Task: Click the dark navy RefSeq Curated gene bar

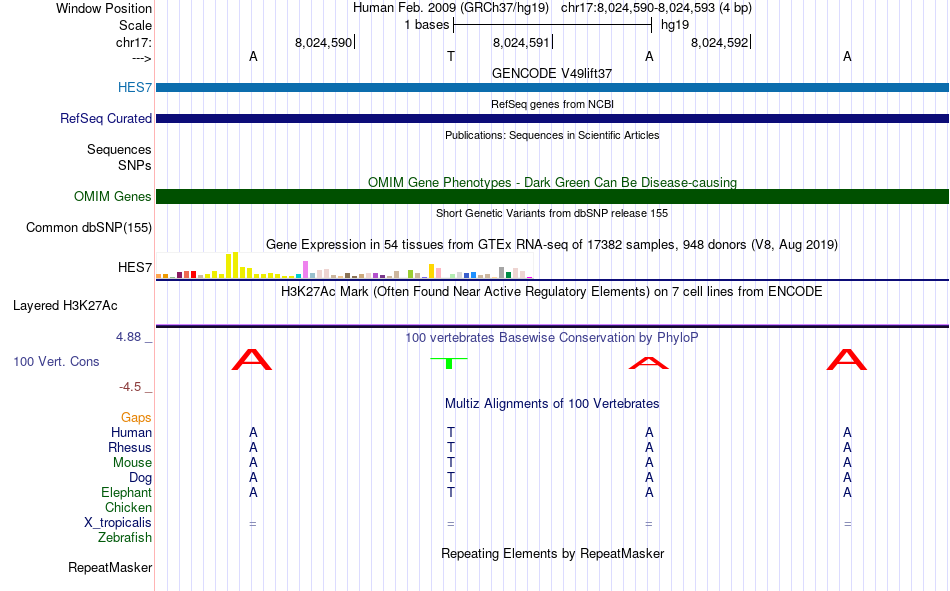Action: (x=552, y=118)
